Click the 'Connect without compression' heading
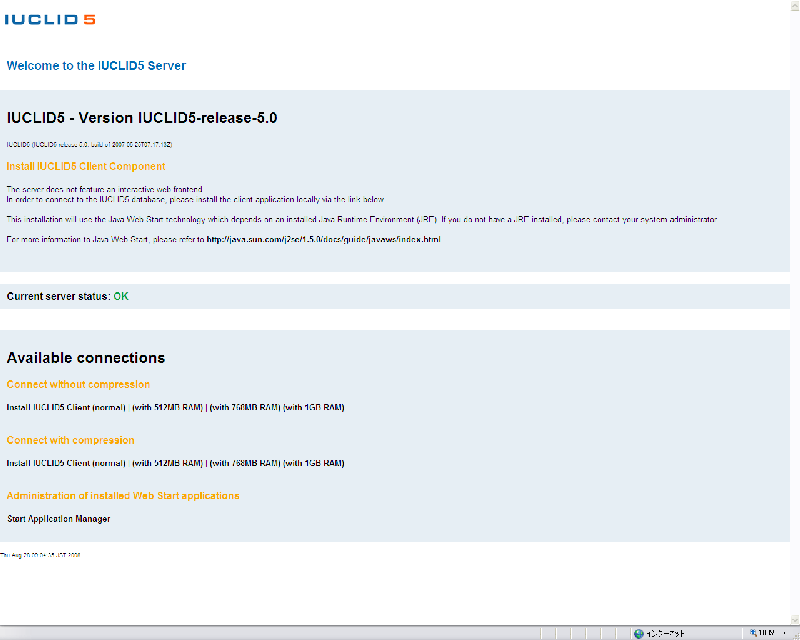The image size is (800, 640). pos(78,384)
